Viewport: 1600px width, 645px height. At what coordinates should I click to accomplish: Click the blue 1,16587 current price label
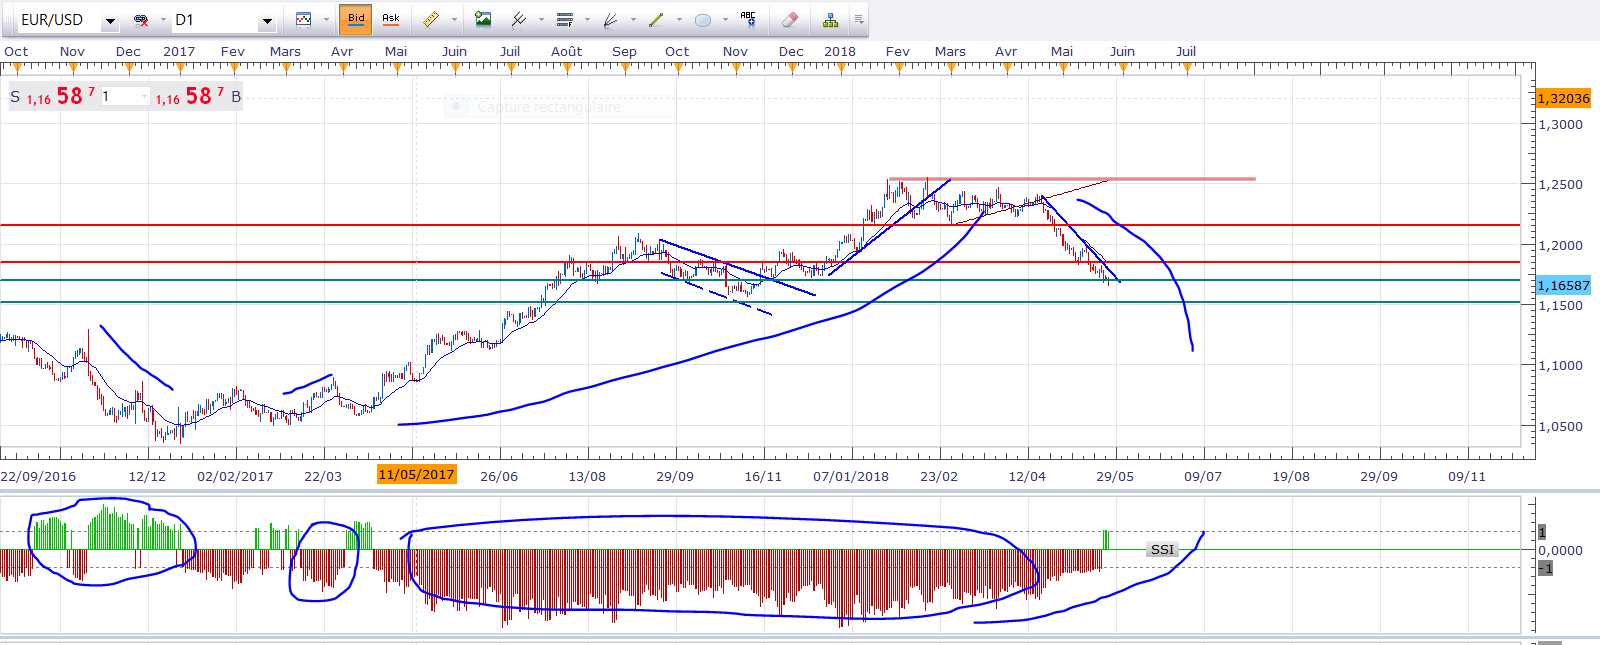(x=1563, y=286)
